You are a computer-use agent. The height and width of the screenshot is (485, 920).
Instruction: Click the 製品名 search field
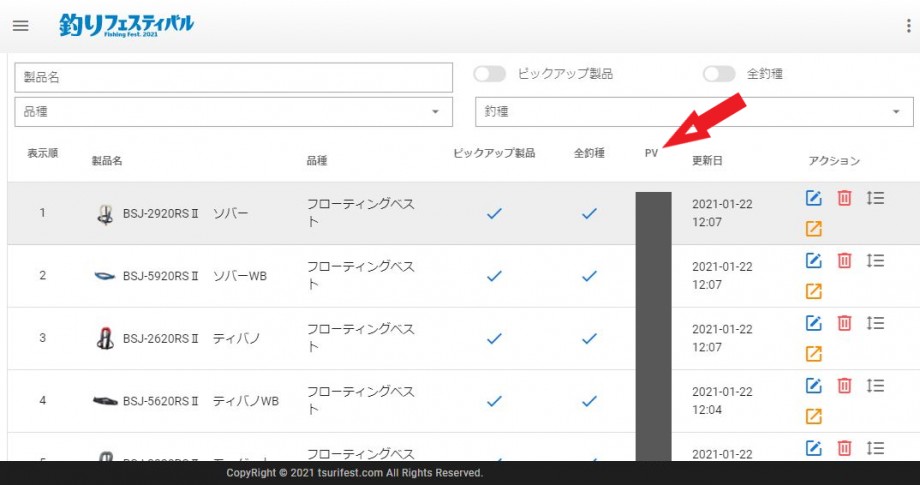pos(234,77)
